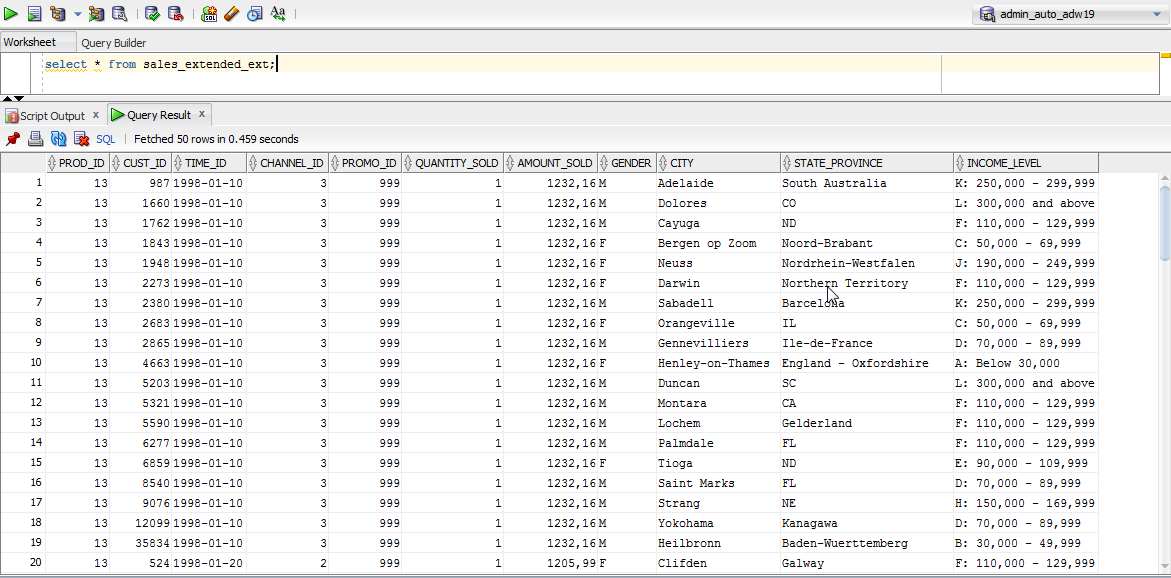This screenshot has width=1171, height=578.
Task: Commit changes with the Commit icon
Action: [152, 14]
